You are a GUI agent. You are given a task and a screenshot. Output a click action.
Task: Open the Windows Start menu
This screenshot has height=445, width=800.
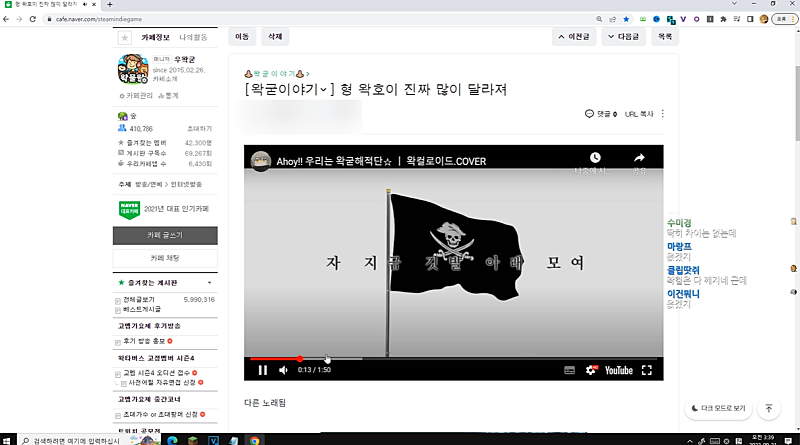click(x=7, y=440)
